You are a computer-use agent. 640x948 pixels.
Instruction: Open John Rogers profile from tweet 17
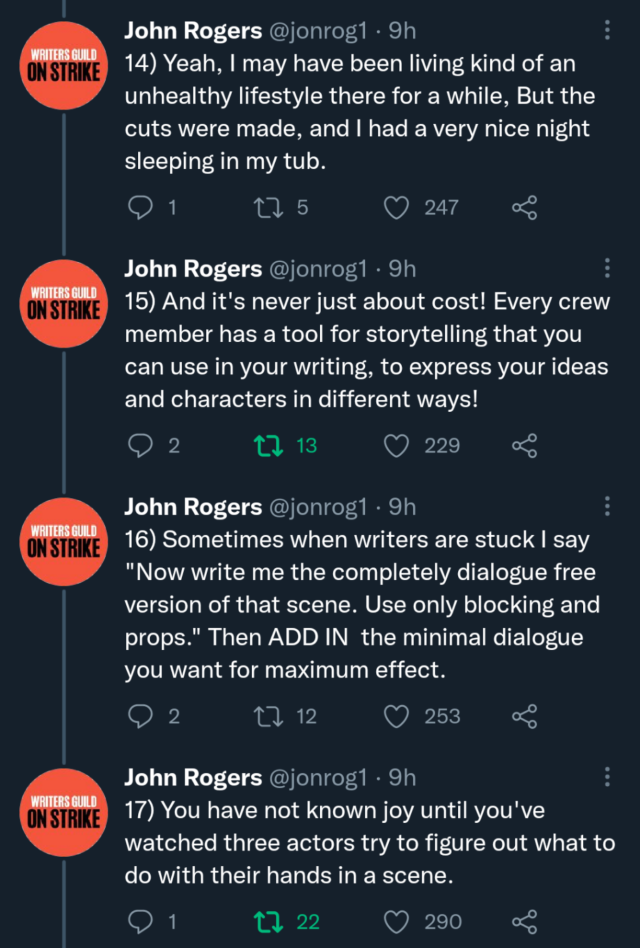(x=191, y=777)
